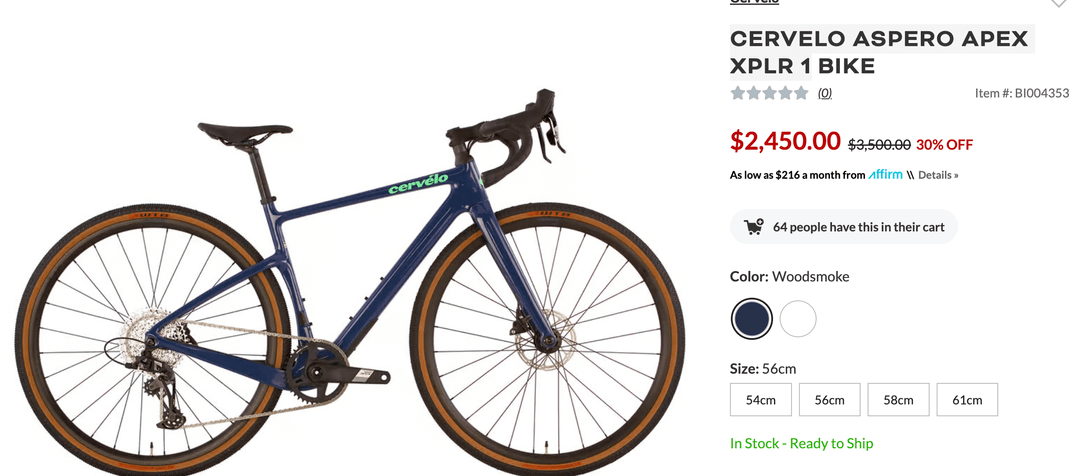Image resolution: width=1080 pixels, height=476 pixels.
Task: Click the In Stock - Ready to Ship text
Action: click(802, 444)
